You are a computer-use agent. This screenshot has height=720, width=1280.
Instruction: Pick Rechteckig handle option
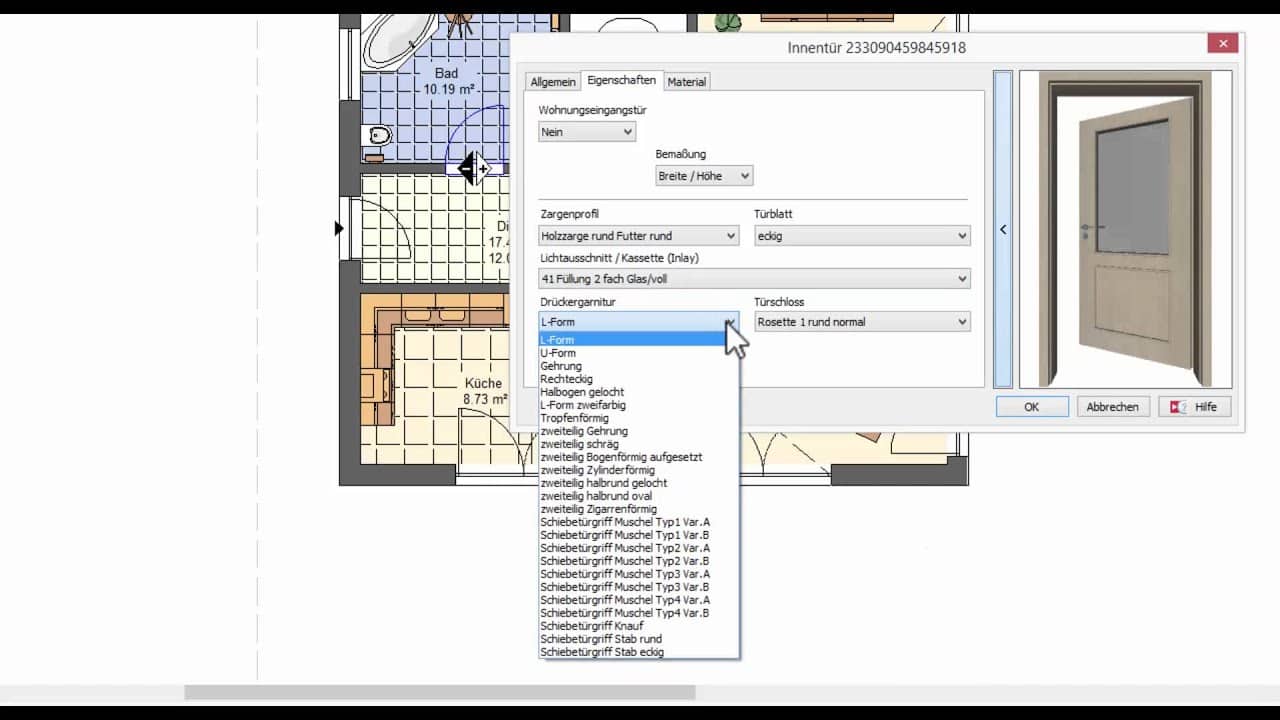tap(638, 379)
